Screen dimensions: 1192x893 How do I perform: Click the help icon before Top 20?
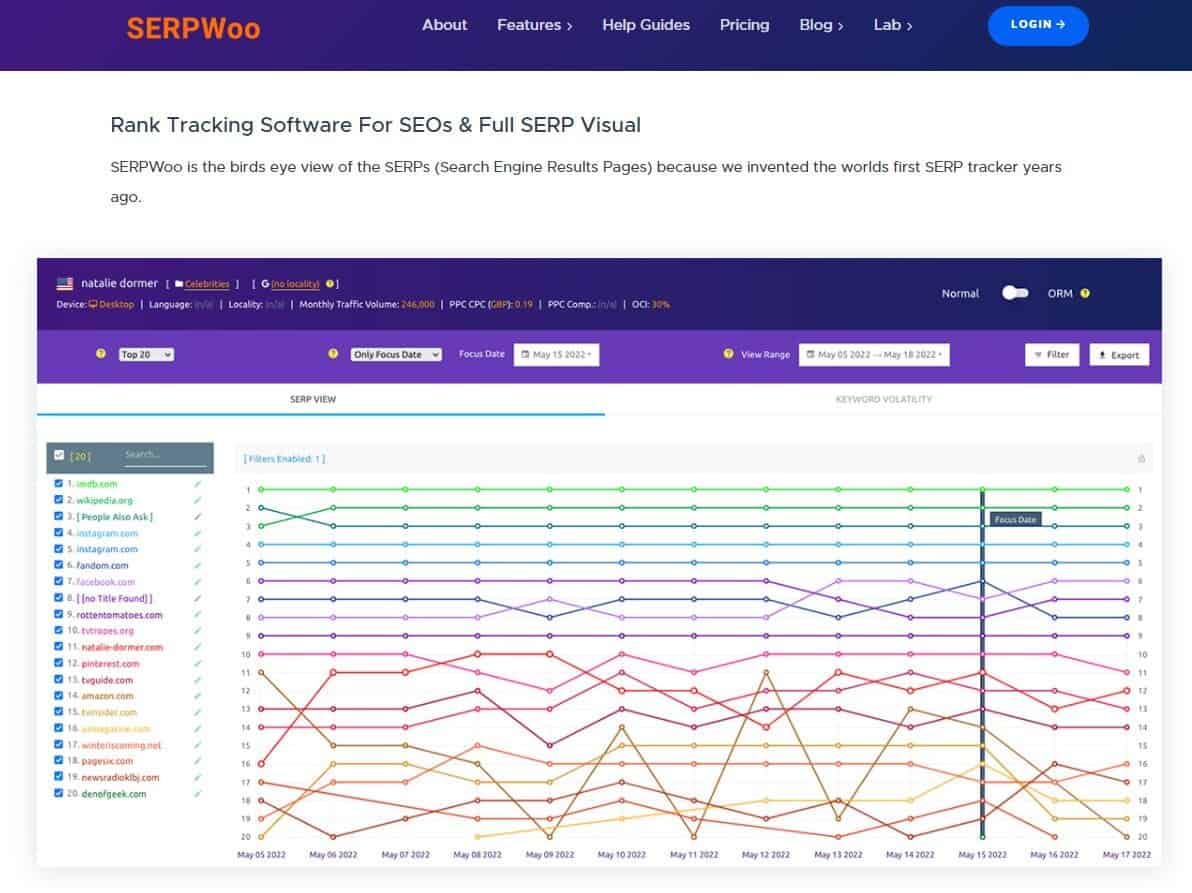point(100,353)
